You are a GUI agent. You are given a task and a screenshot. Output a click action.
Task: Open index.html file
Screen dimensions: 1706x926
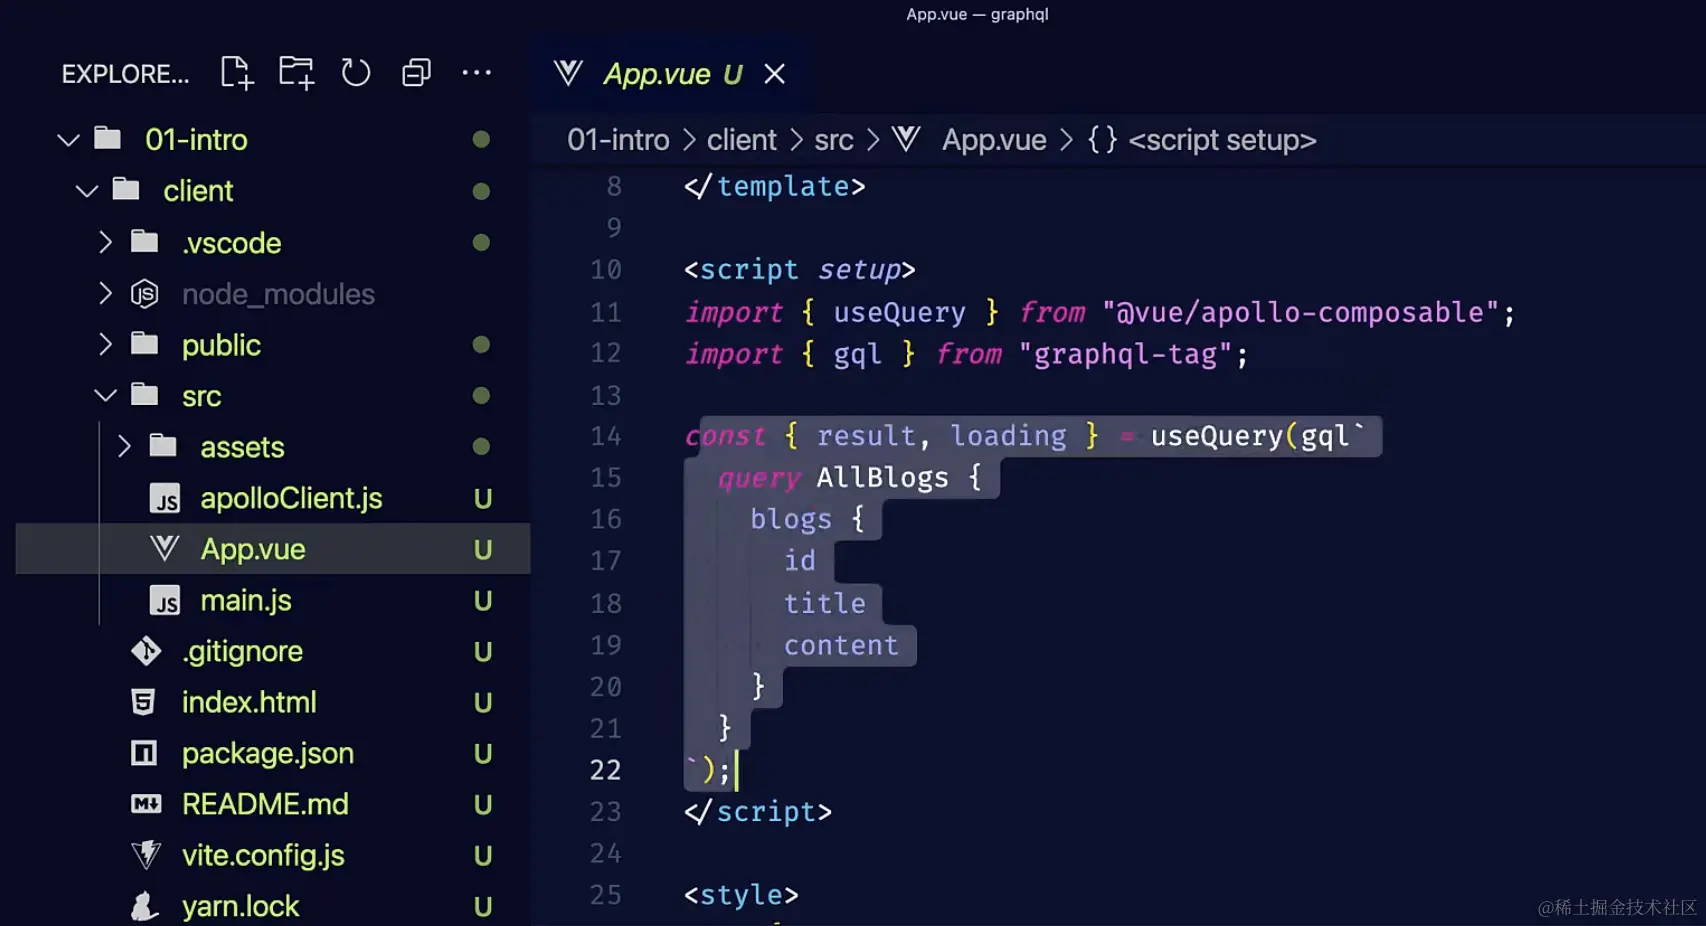pos(249,702)
